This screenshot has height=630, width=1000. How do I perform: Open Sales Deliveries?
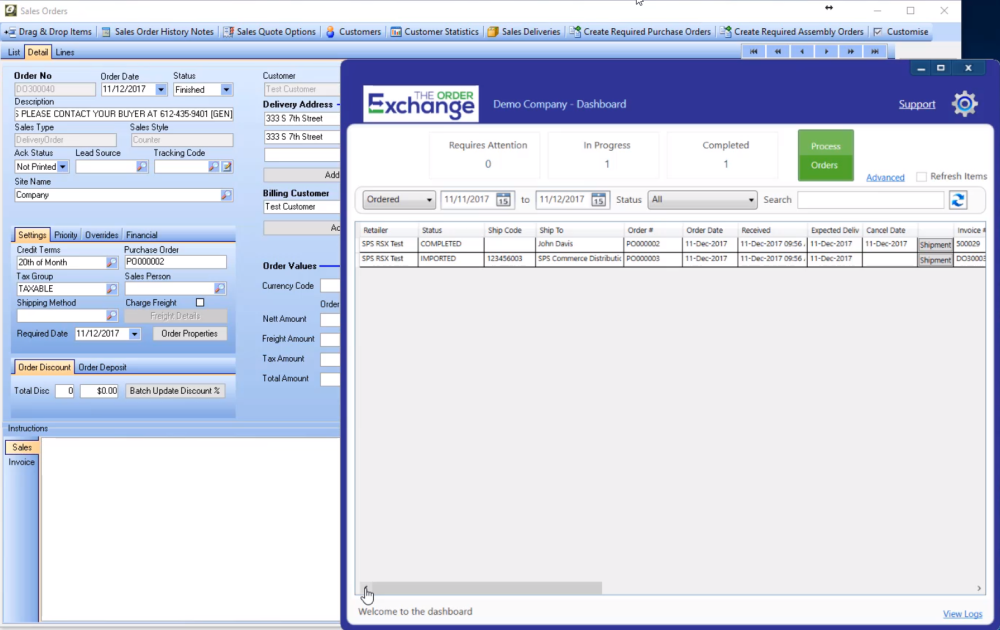click(523, 31)
